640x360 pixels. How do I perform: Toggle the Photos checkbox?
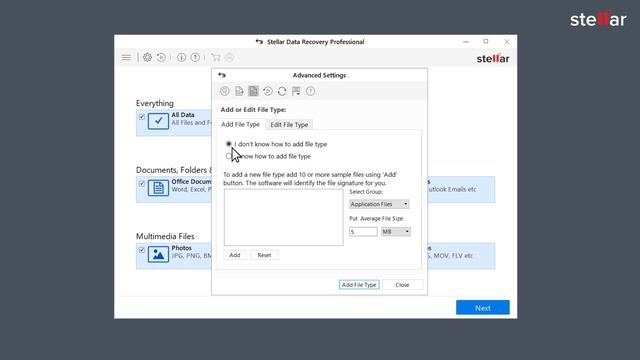point(142,250)
